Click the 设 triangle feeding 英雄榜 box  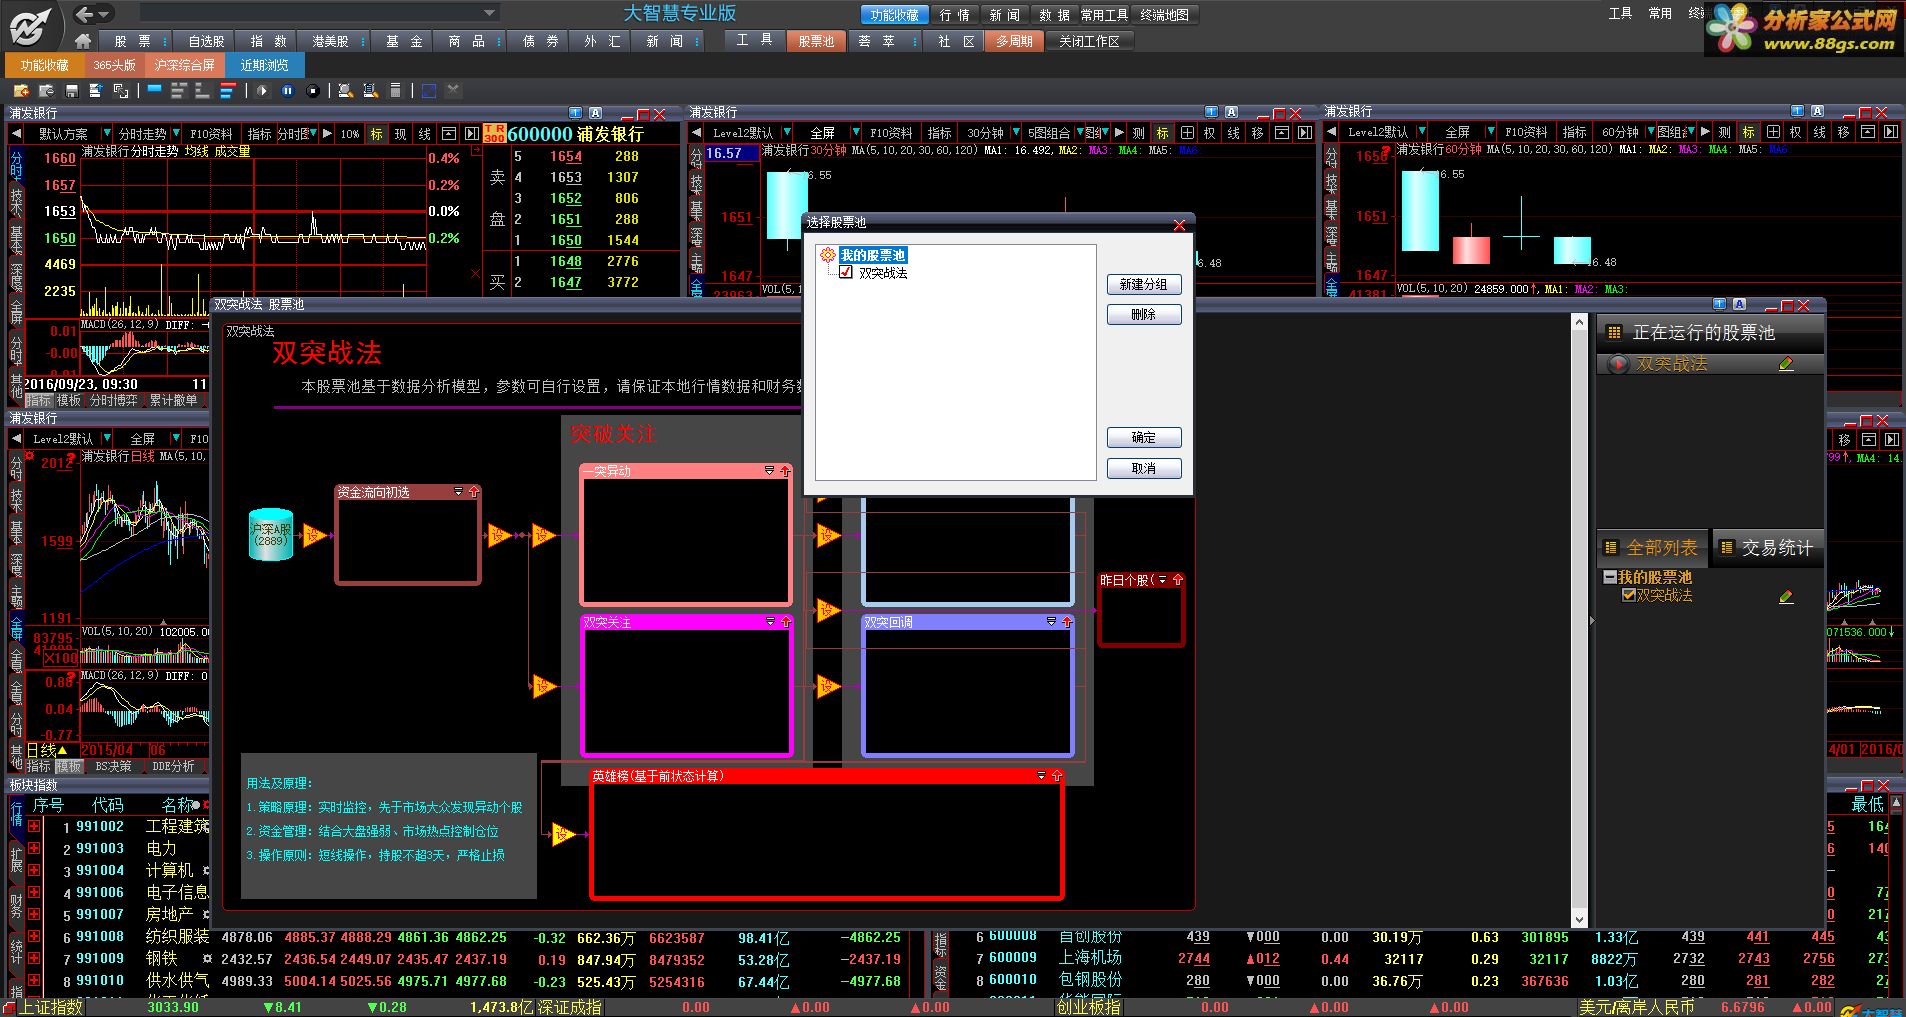coord(564,834)
